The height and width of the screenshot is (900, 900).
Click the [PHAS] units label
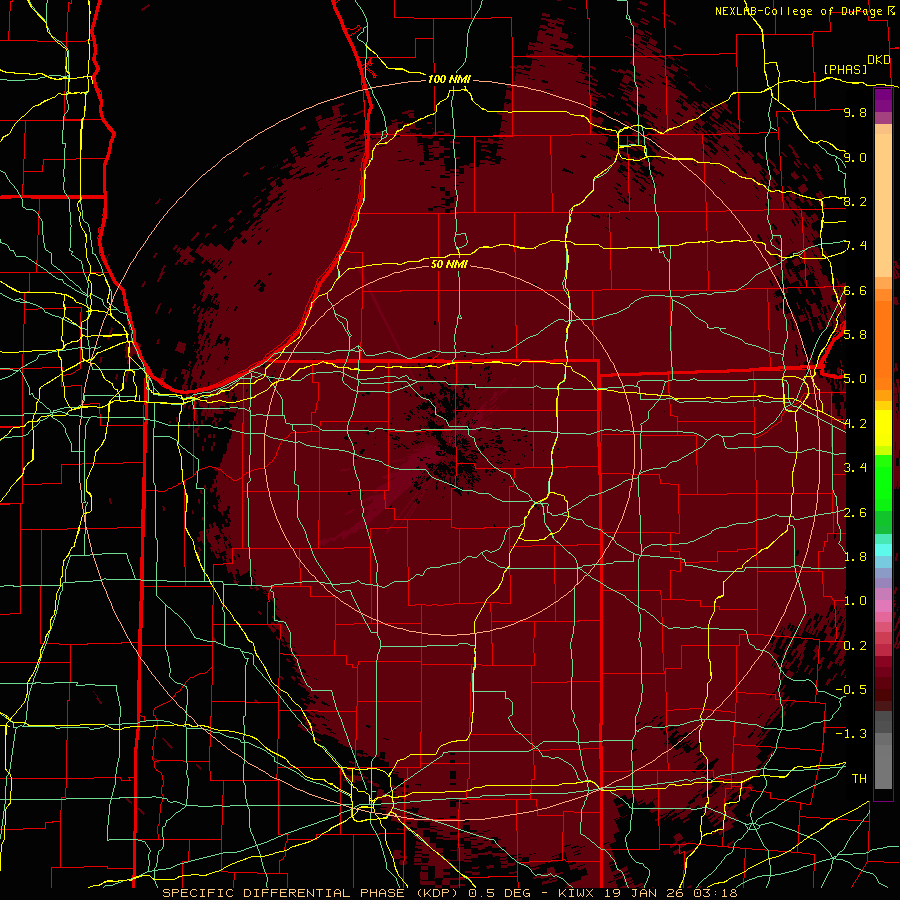(x=845, y=69)
